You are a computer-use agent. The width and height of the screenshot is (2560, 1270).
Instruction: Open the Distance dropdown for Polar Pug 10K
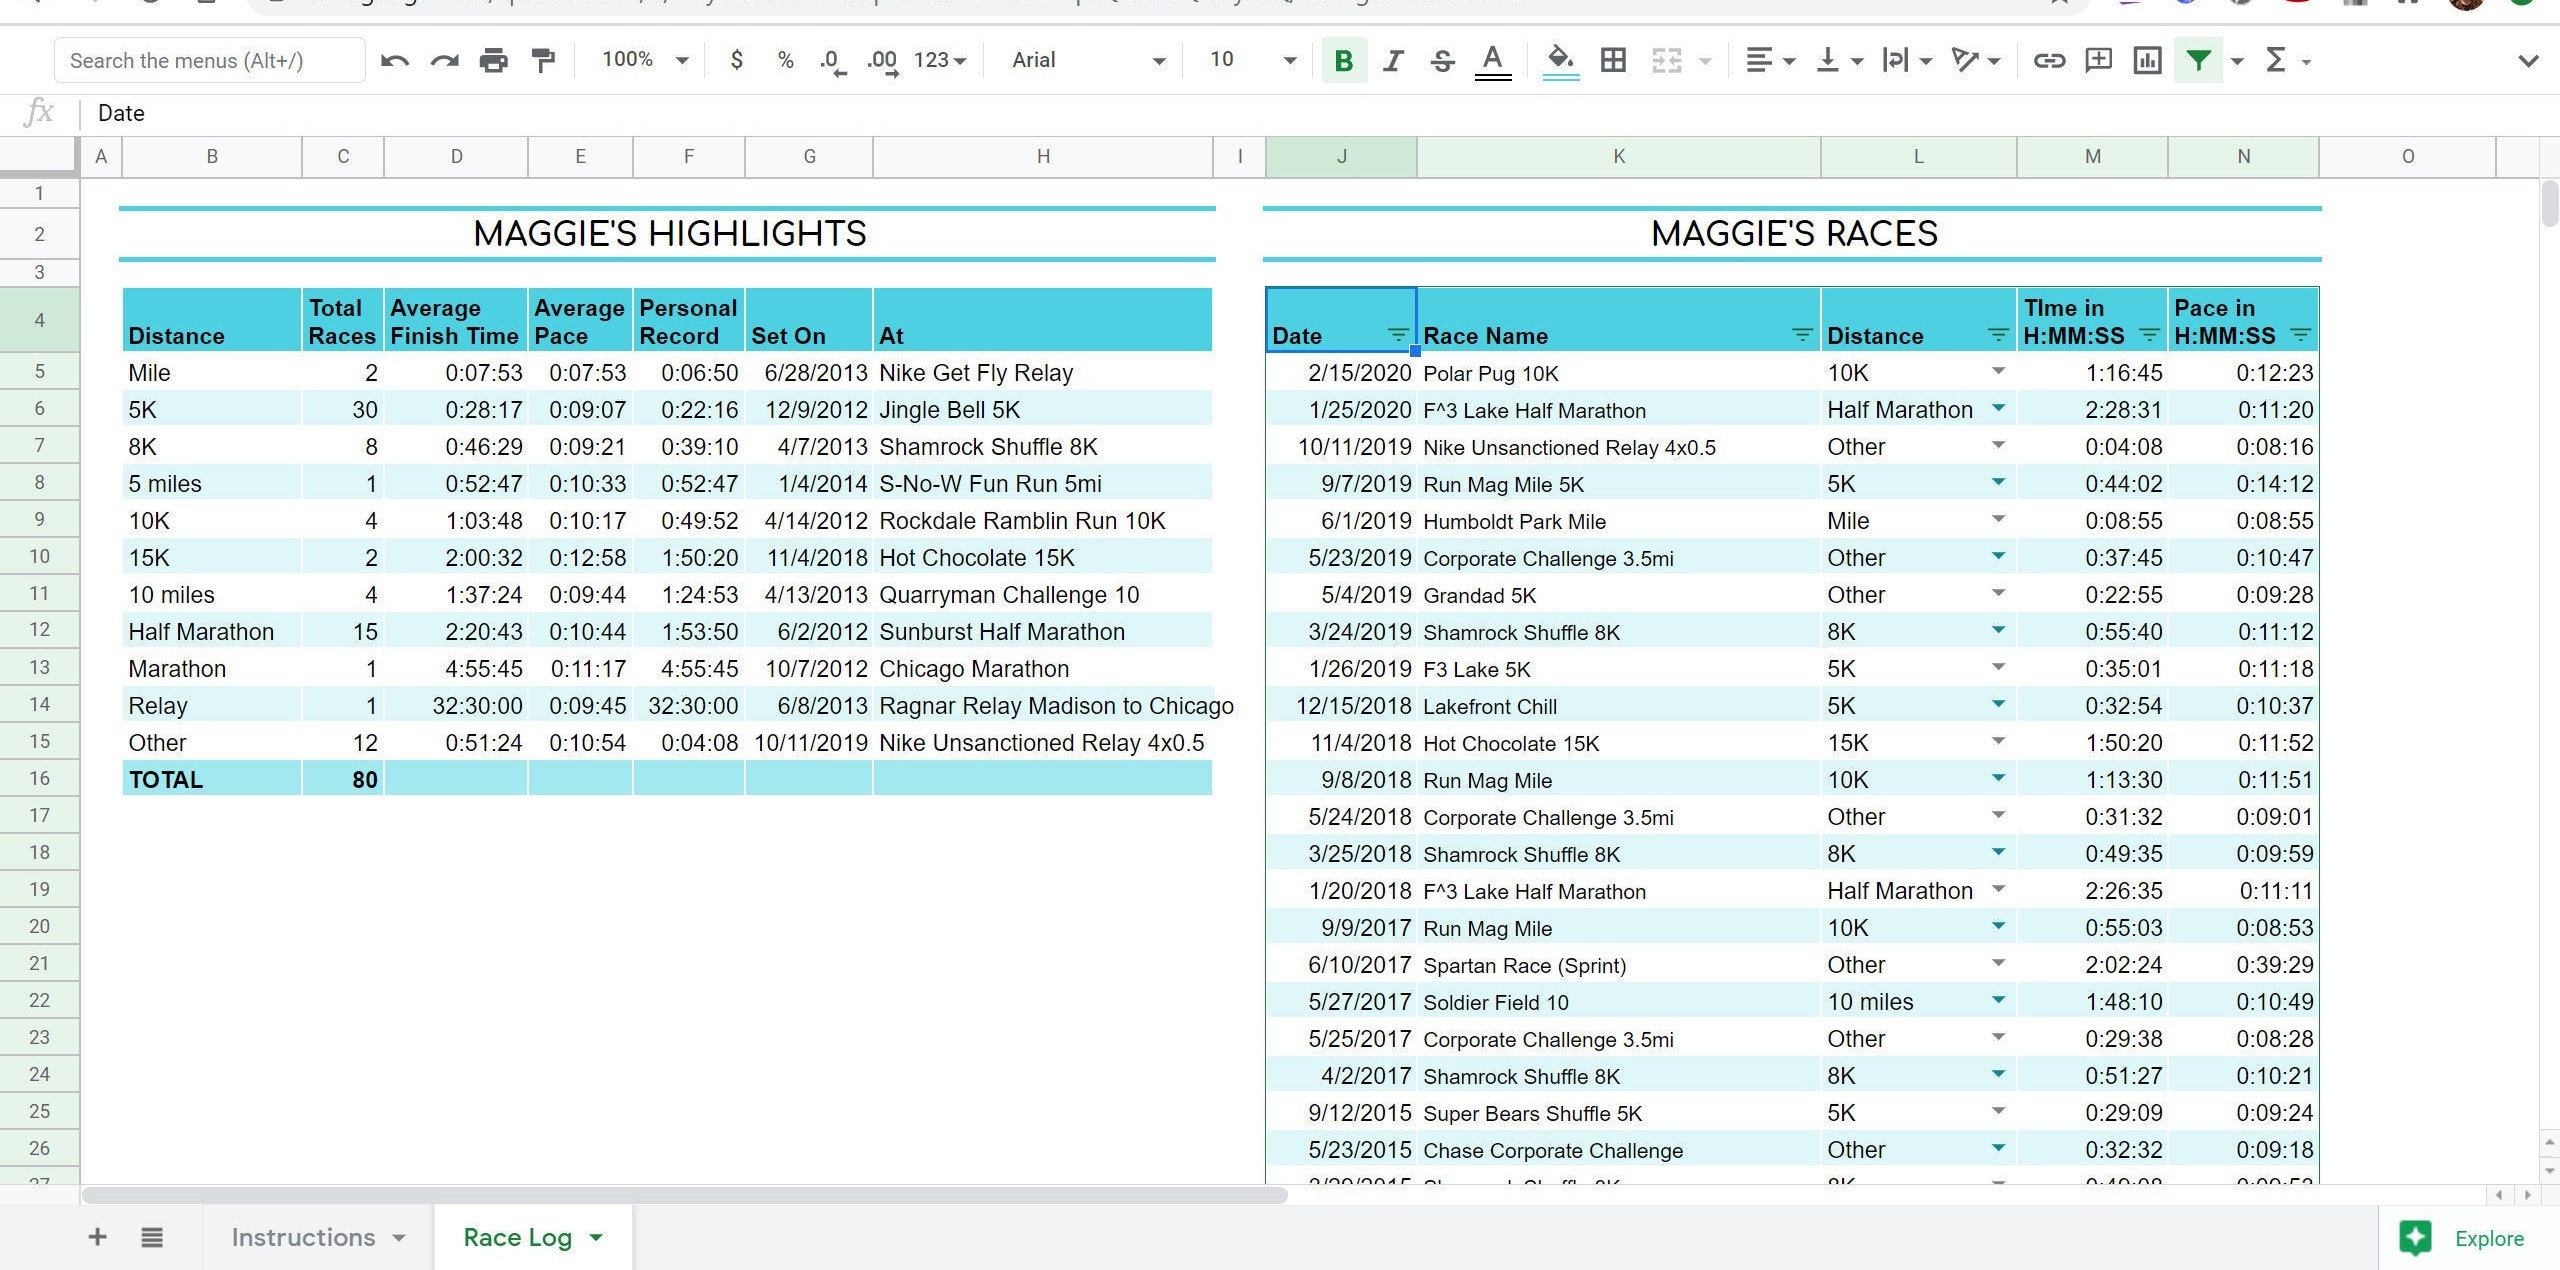click(1998, 371)
